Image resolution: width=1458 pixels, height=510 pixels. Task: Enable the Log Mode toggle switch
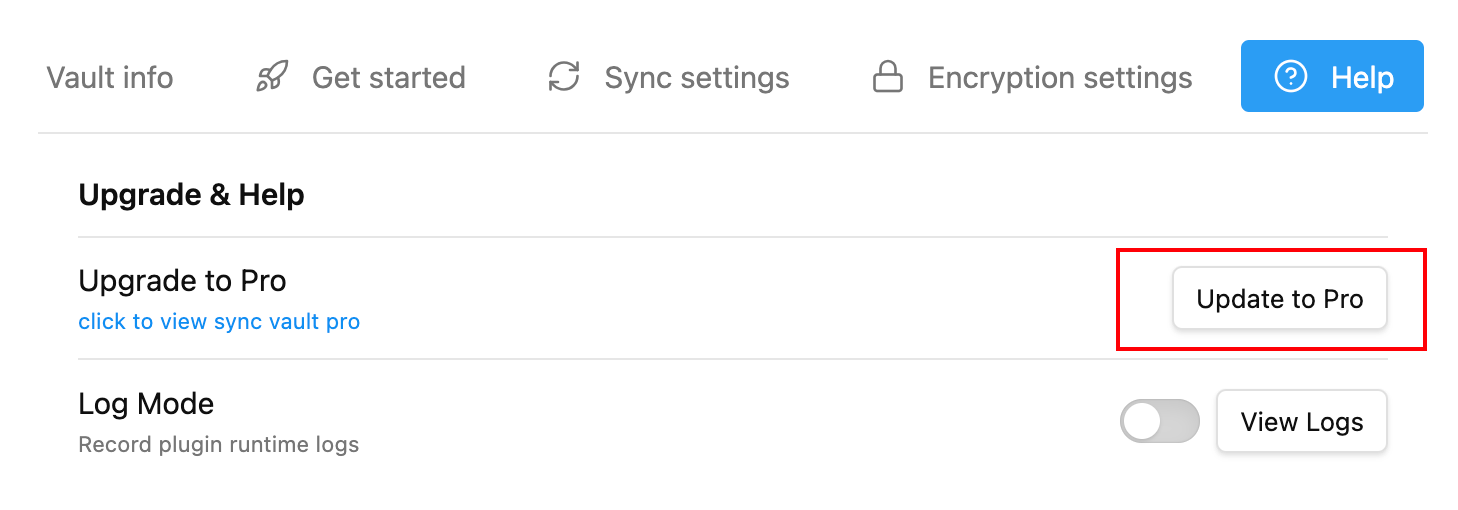coord(1159,421)
